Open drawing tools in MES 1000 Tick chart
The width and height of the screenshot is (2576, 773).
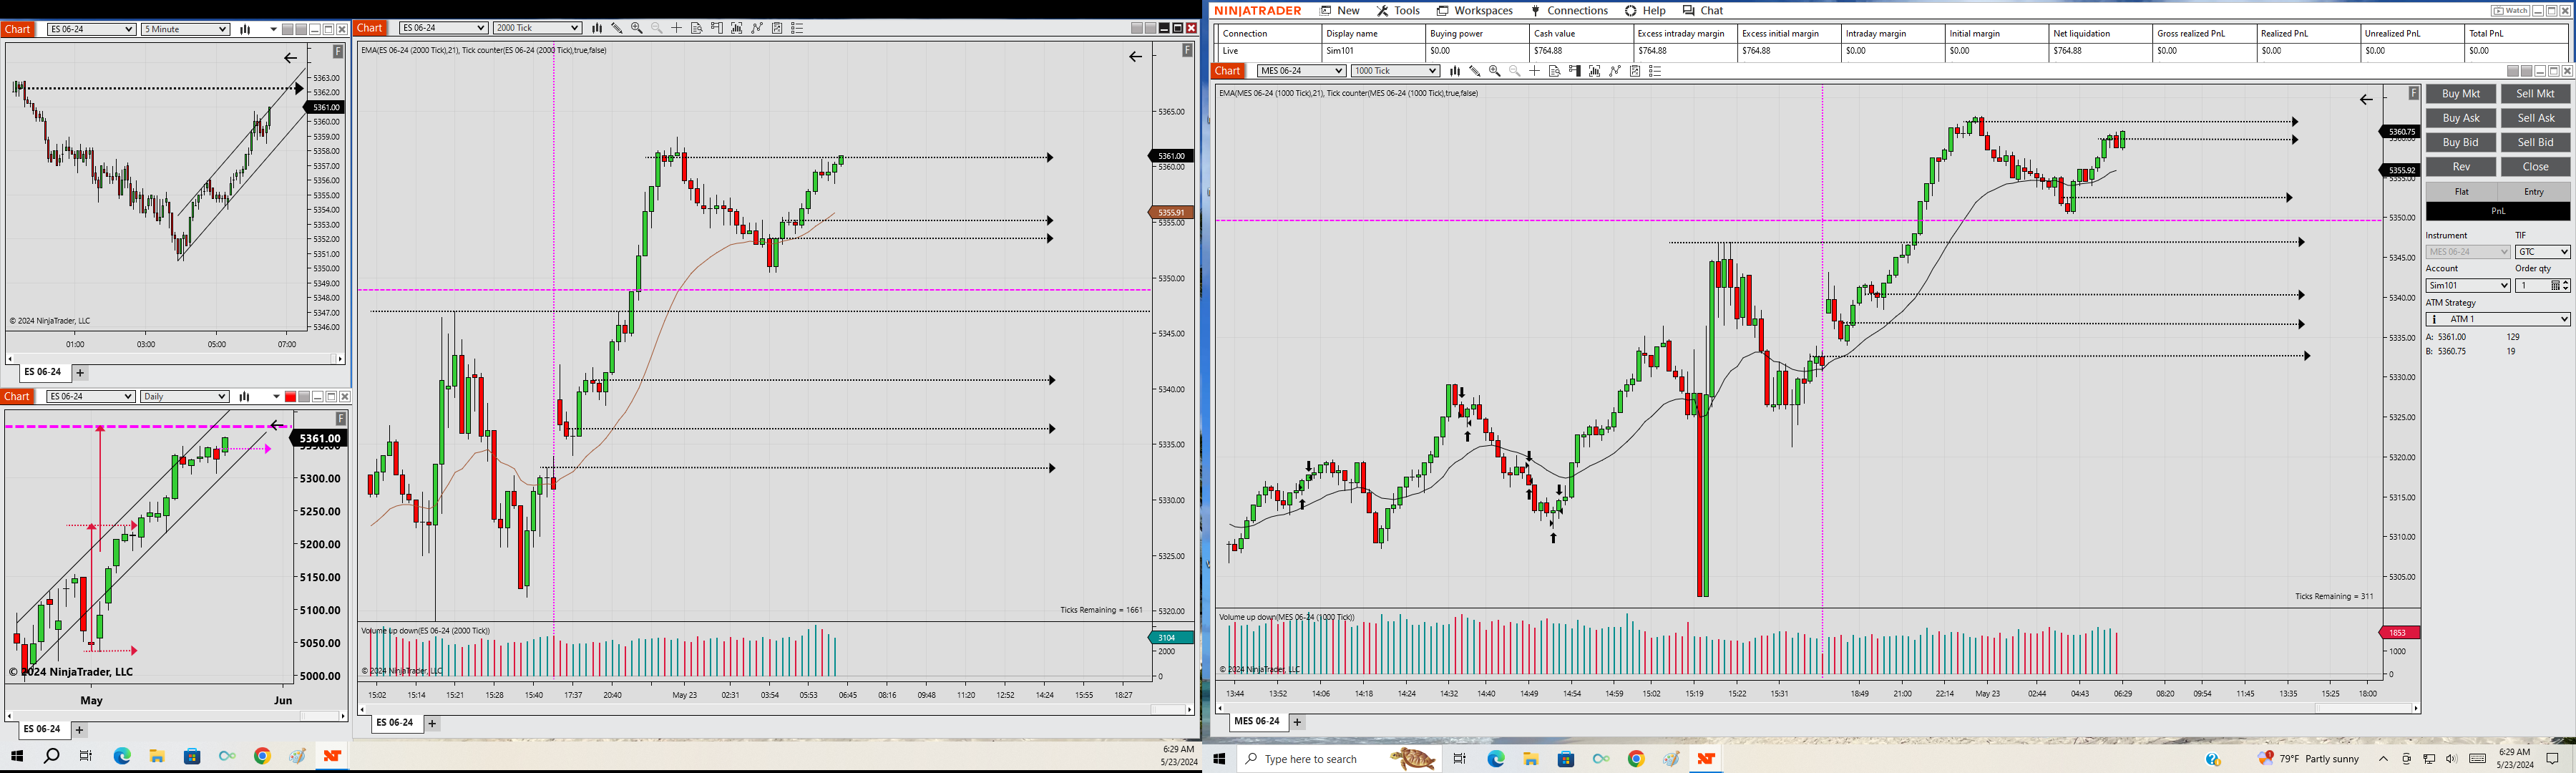tap(1475, 71)
